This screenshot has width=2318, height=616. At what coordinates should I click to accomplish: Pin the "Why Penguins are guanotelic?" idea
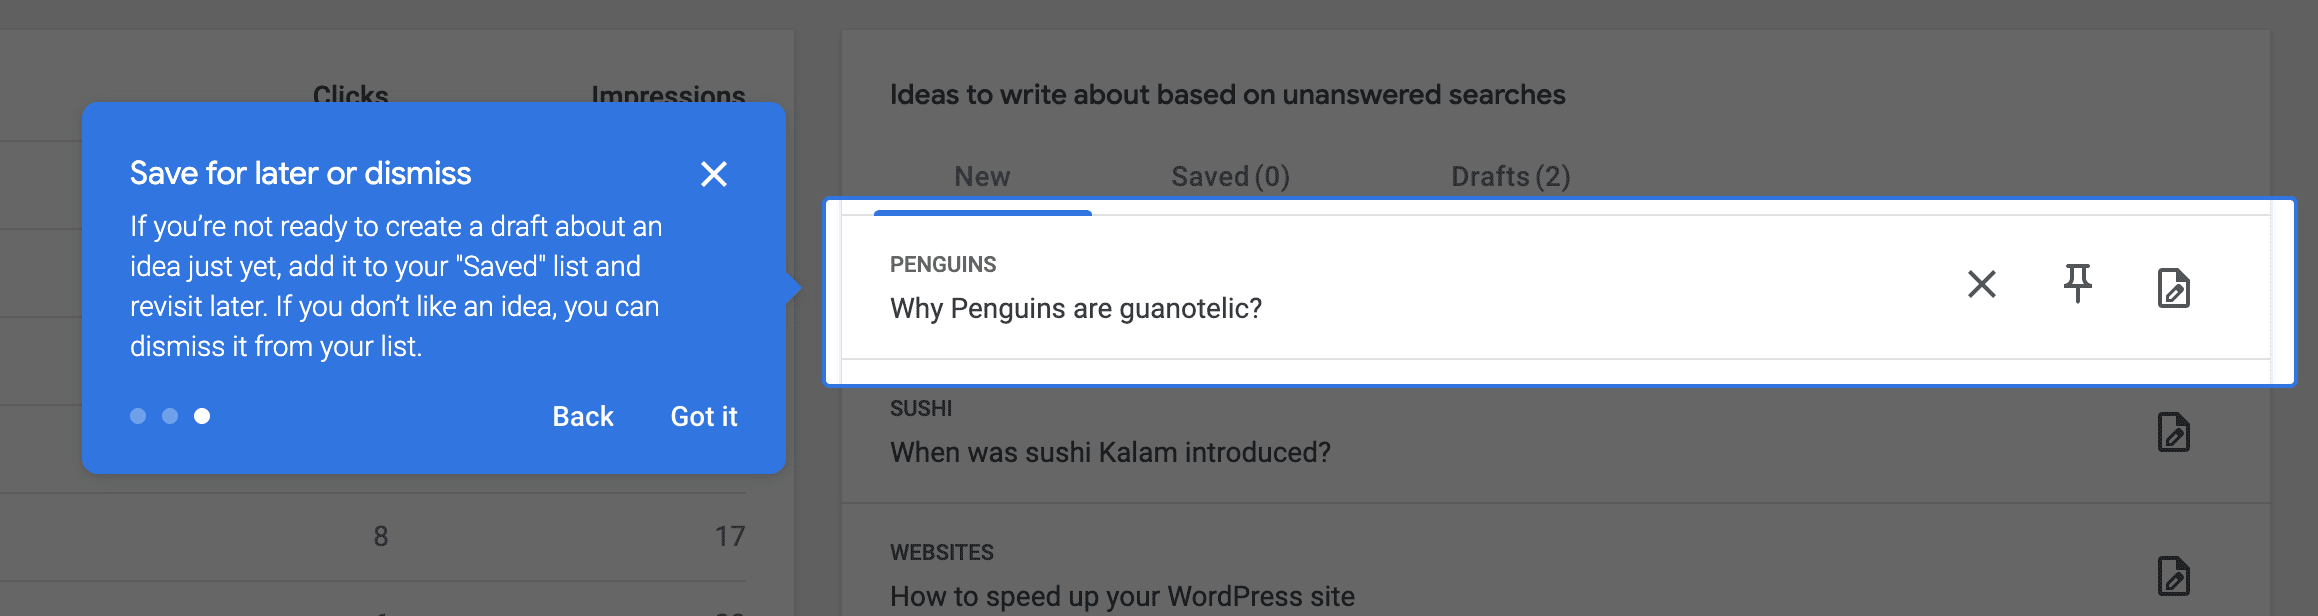click(x=2078, y=287)
